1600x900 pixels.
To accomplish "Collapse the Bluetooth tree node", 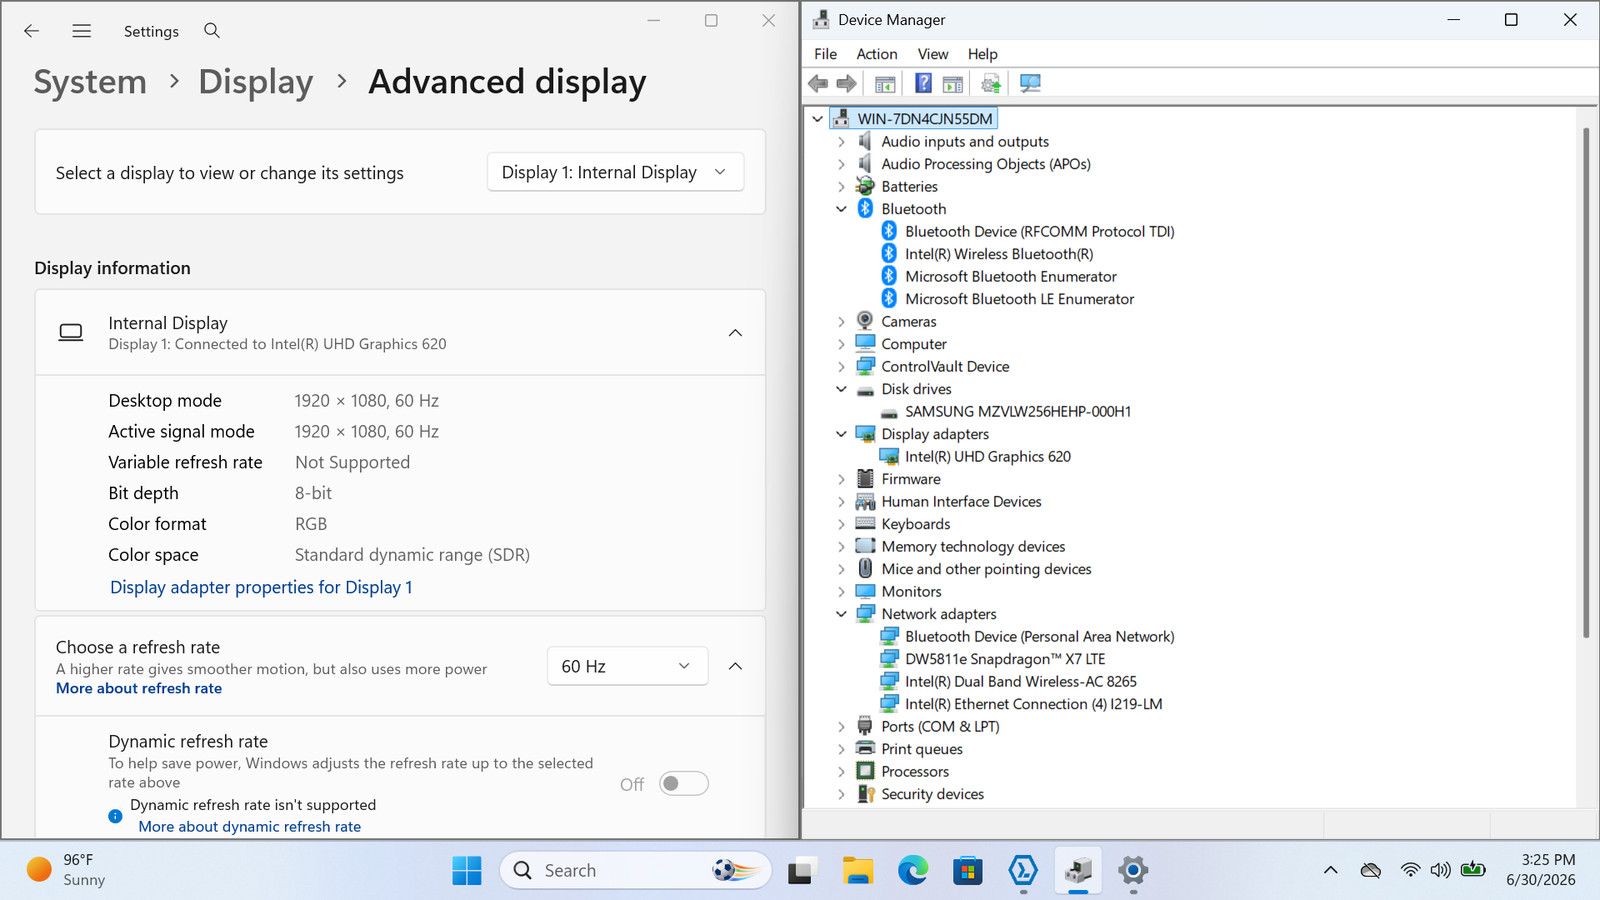I will click(x=841, y=209).
